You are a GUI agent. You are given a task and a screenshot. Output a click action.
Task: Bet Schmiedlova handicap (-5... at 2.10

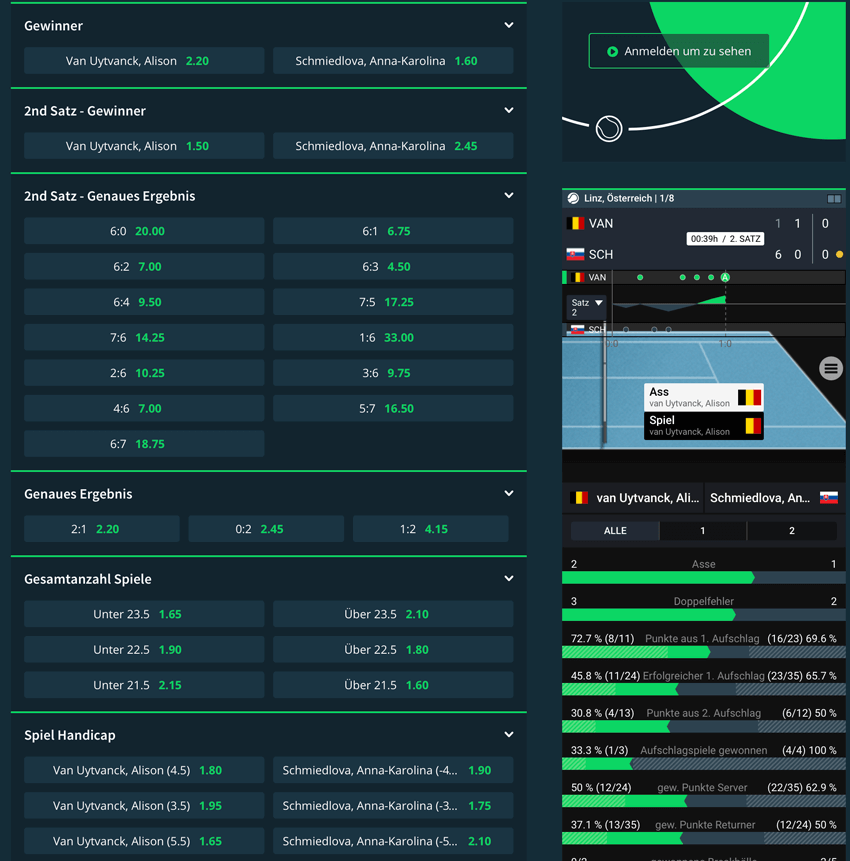[x=393, y=841]
